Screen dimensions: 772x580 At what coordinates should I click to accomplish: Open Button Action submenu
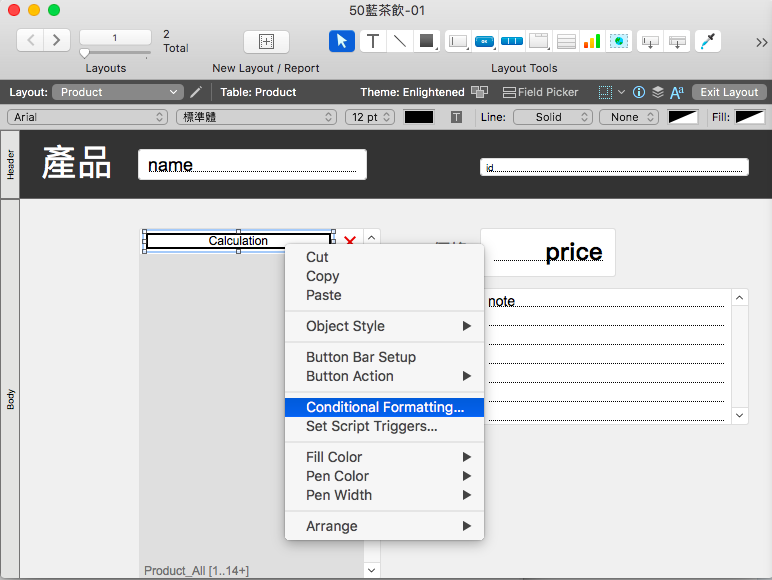pyautogui.click(x=384, y=376)
